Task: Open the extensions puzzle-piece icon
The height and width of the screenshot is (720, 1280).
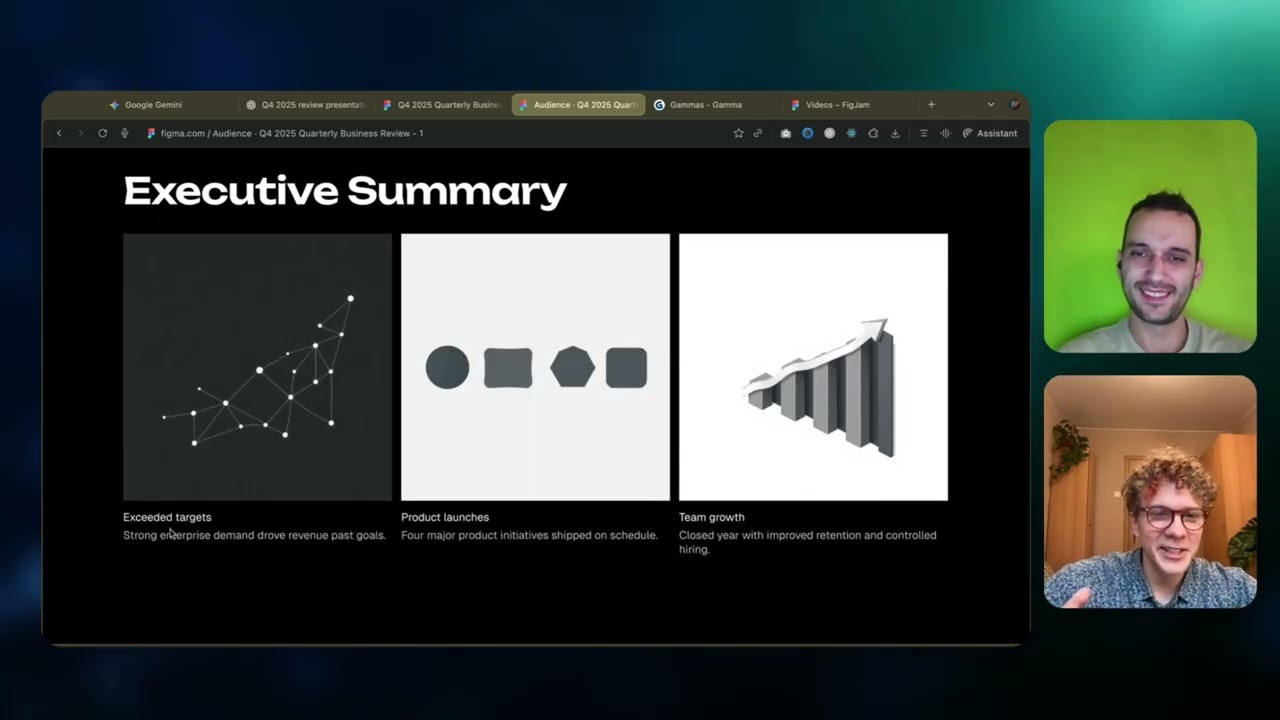Action: (x=873, y=133)
